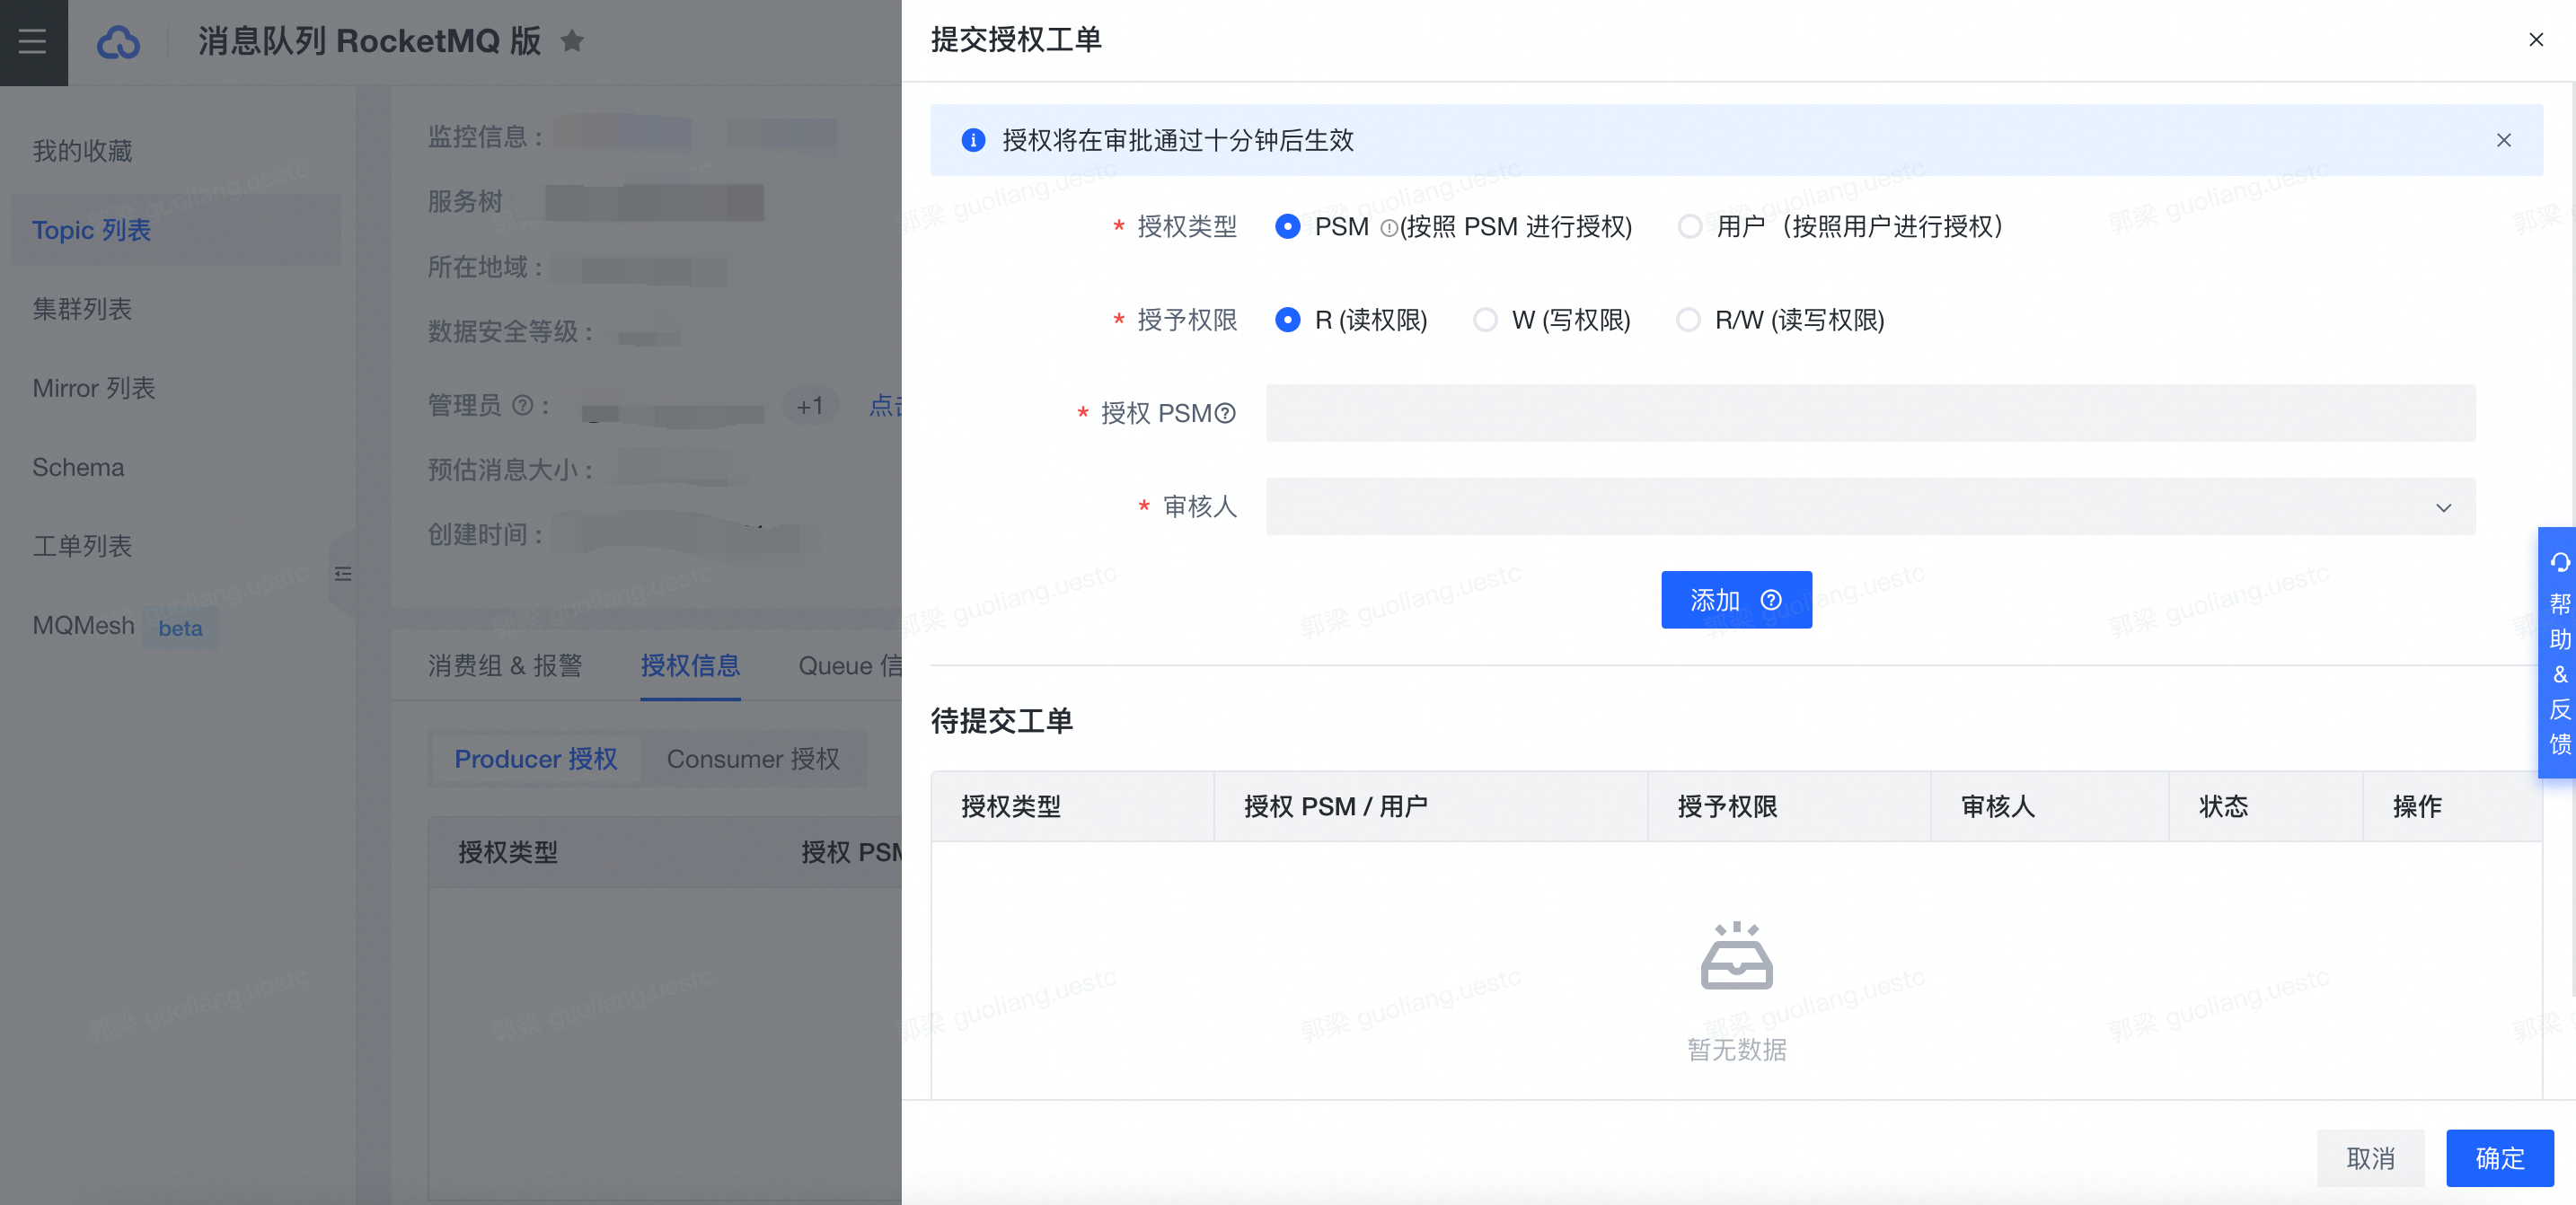2576x1205 pixels.
Task: Choose R (读权限) permission
Action: (x=1287, y=320)
